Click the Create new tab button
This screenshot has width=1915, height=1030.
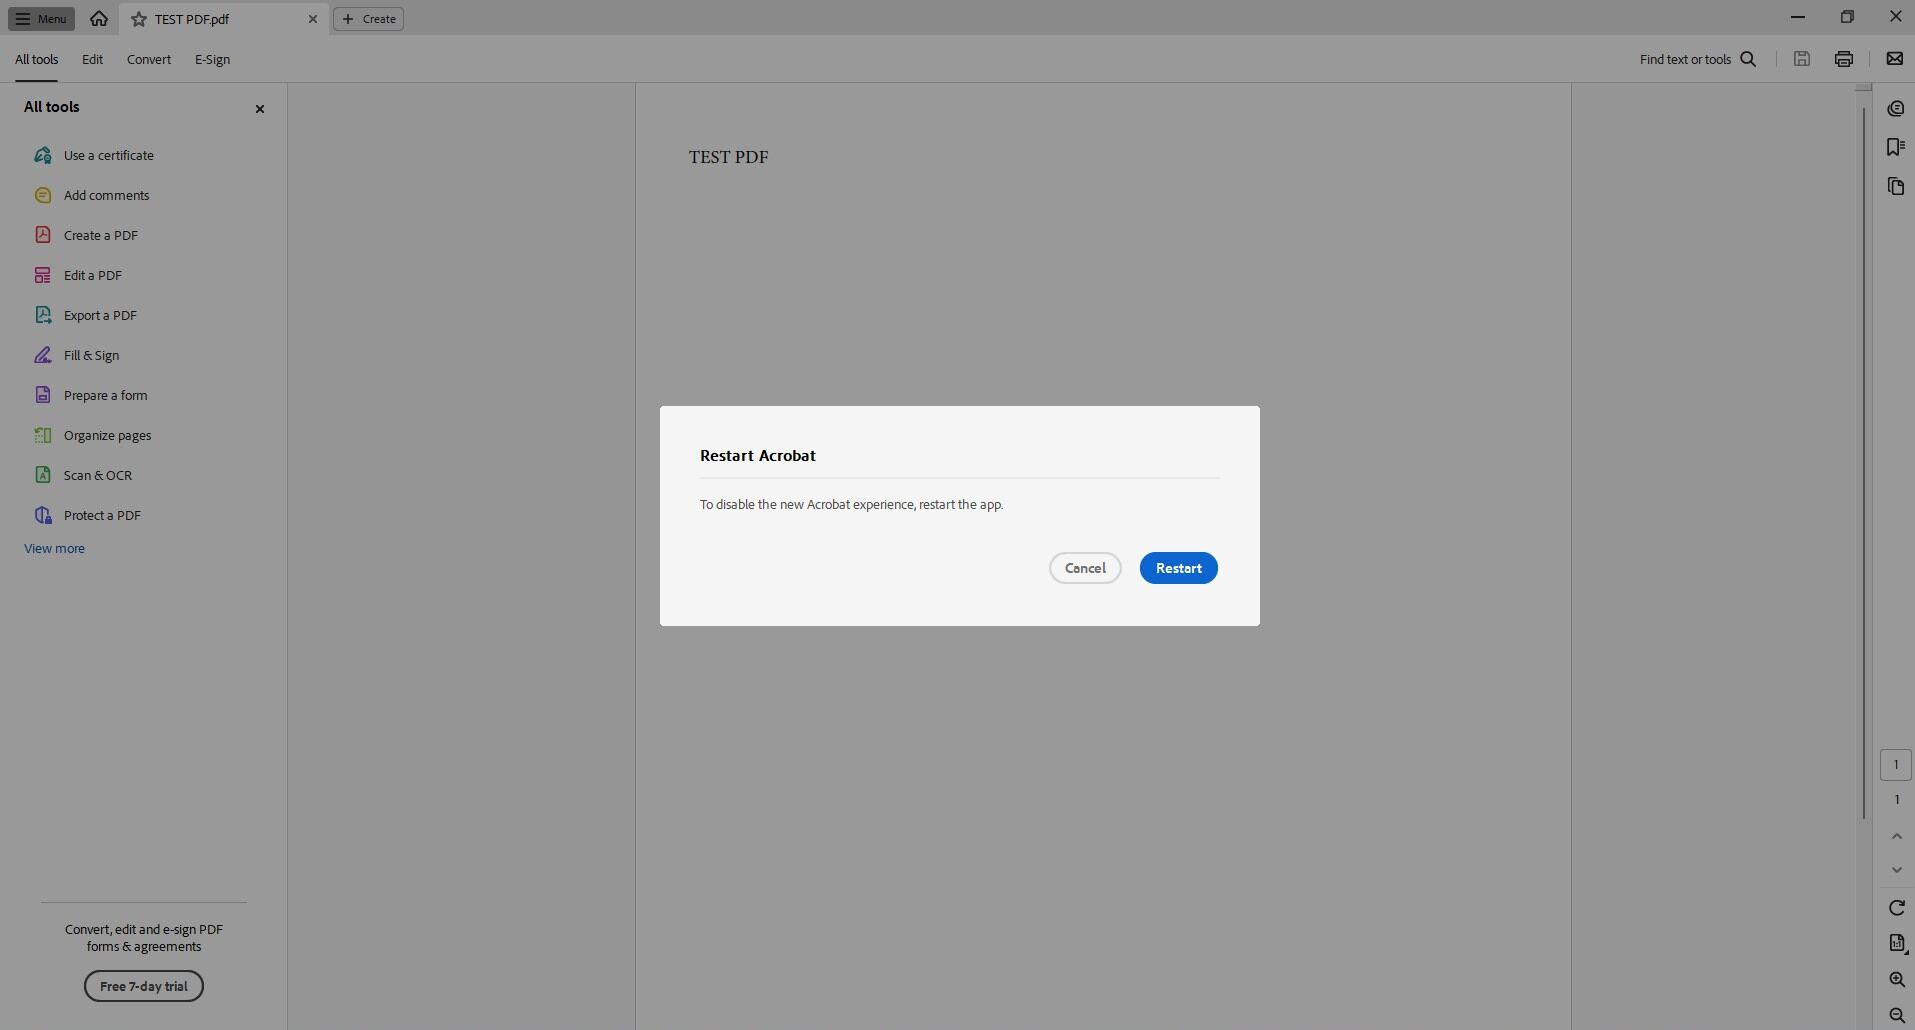coord(368,19)
